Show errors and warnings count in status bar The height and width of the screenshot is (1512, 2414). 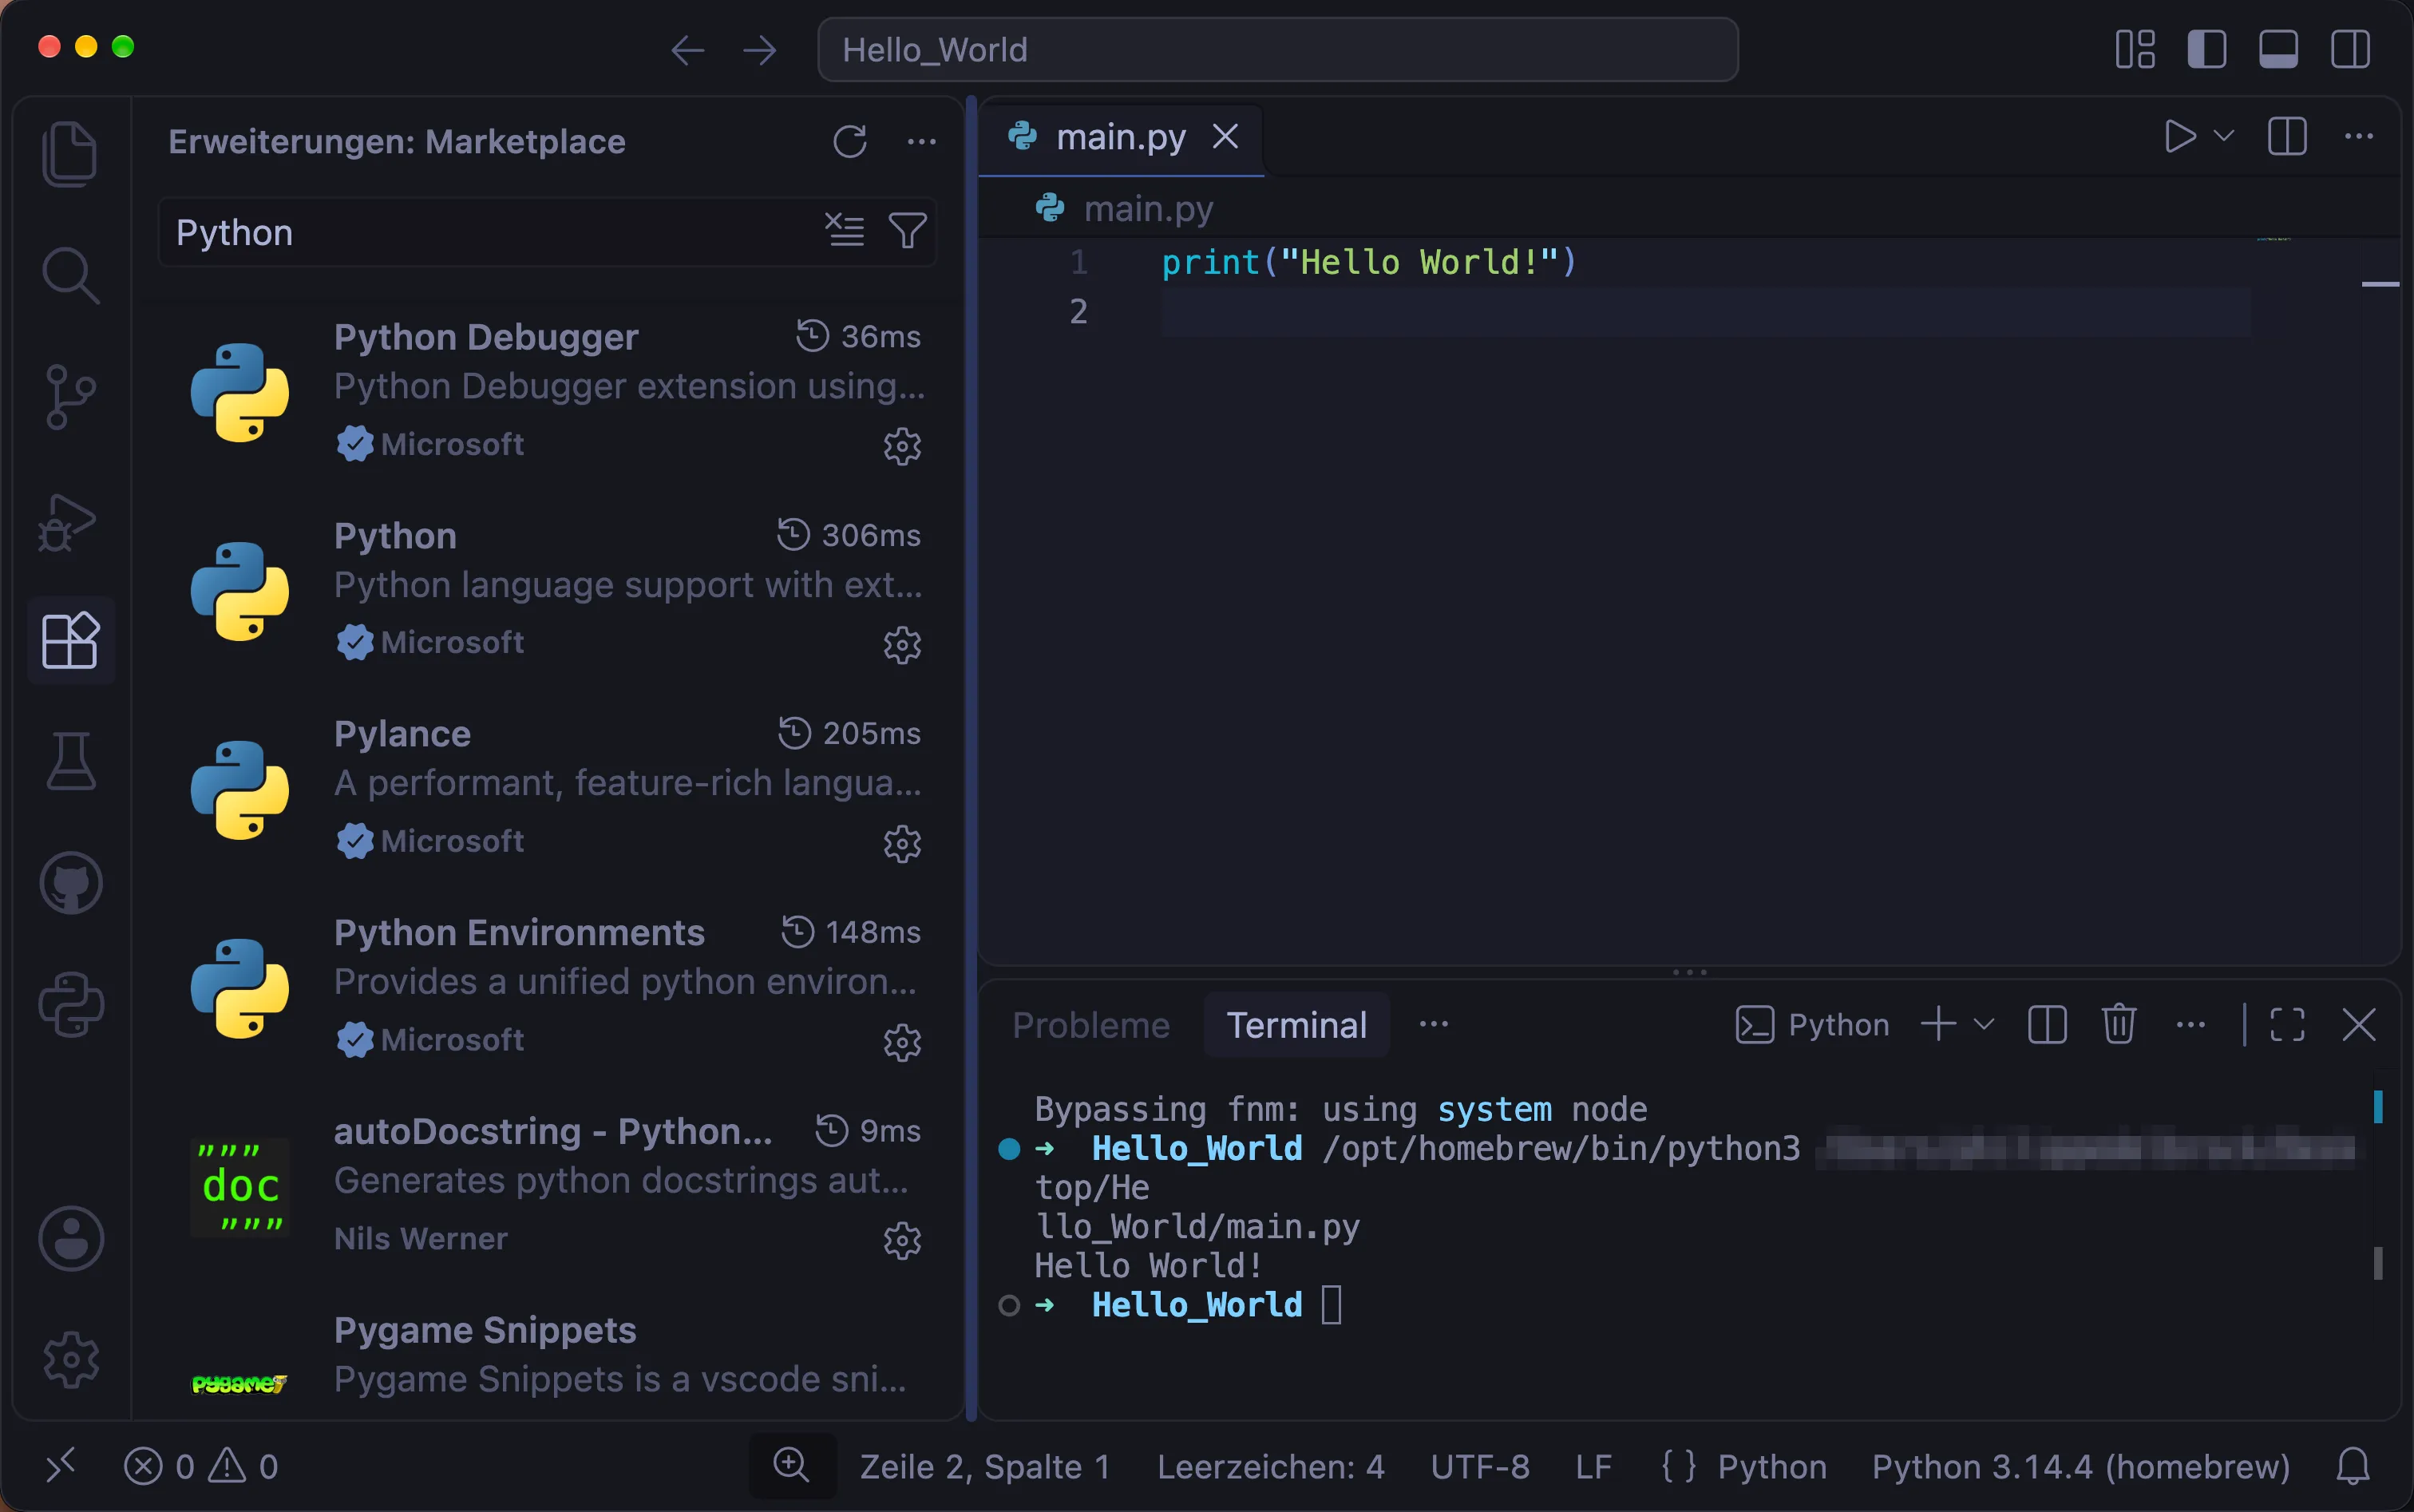[201, 1466]
